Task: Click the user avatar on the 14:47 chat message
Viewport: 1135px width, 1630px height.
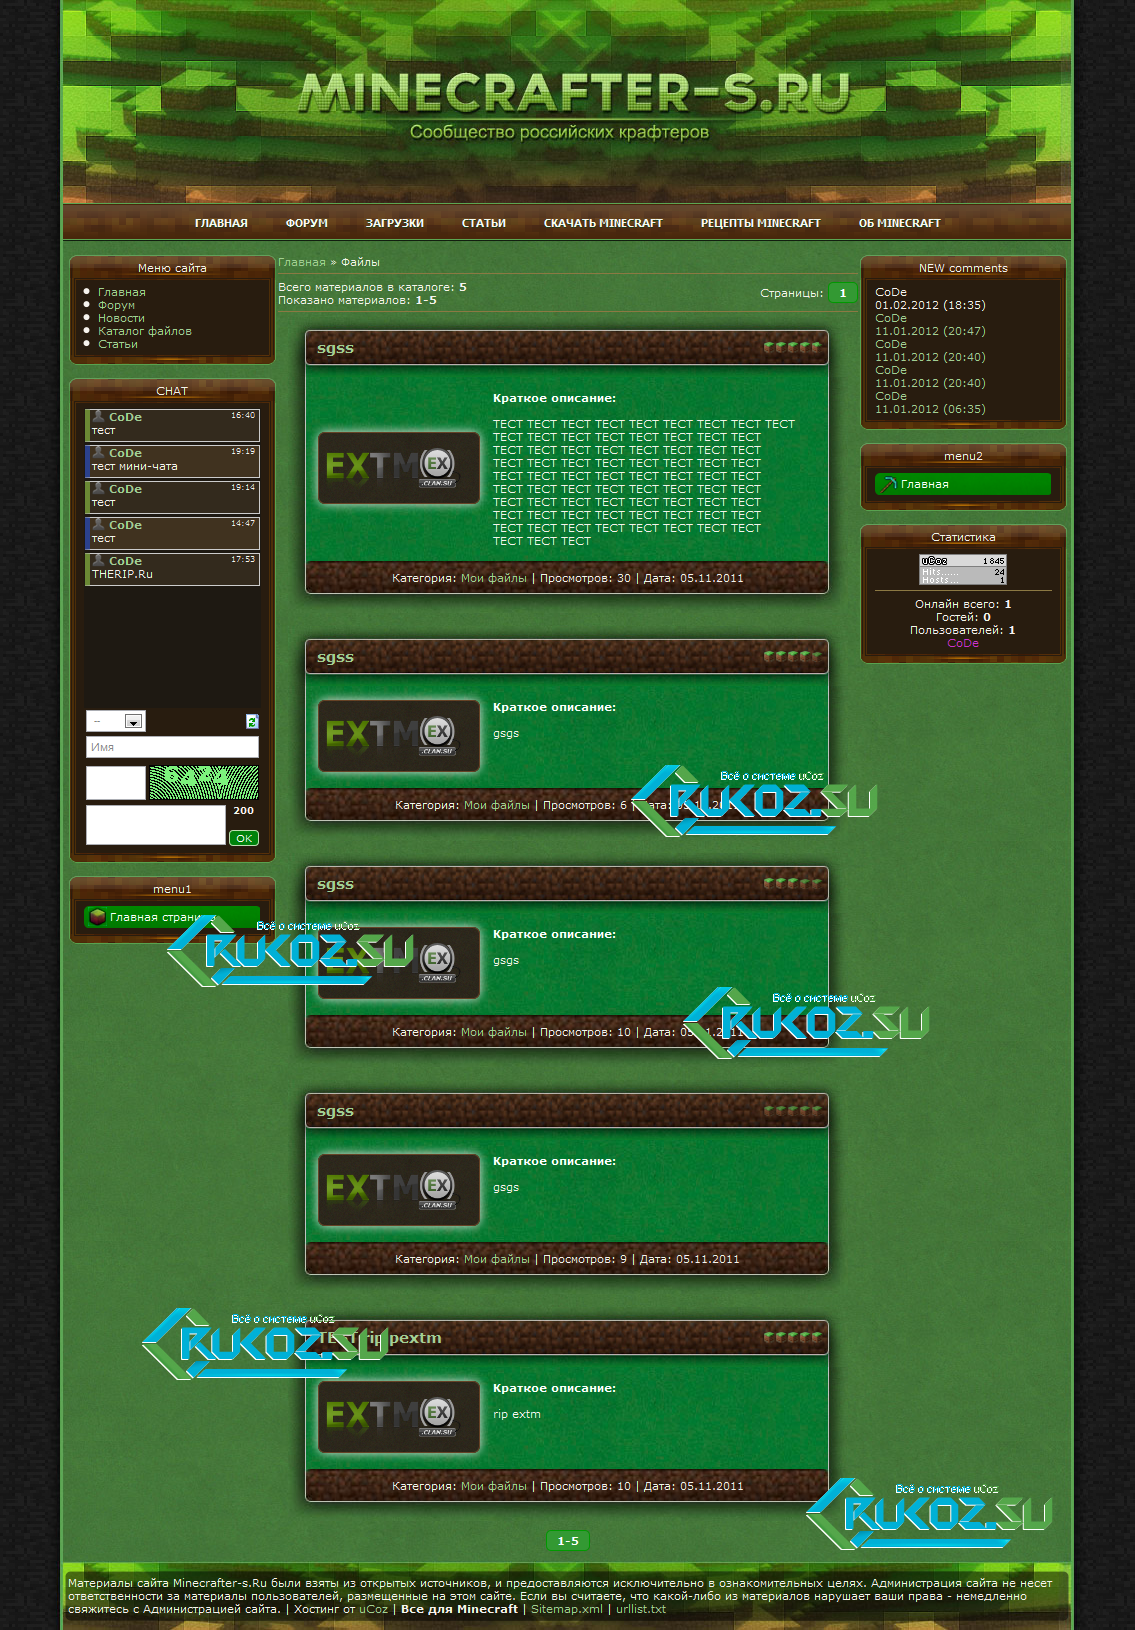Action: [x=98, y=524]
